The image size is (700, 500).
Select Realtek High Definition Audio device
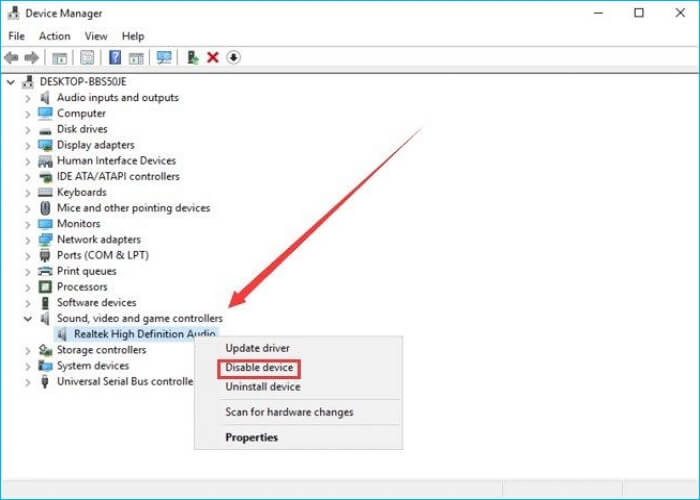click(145, 334)
